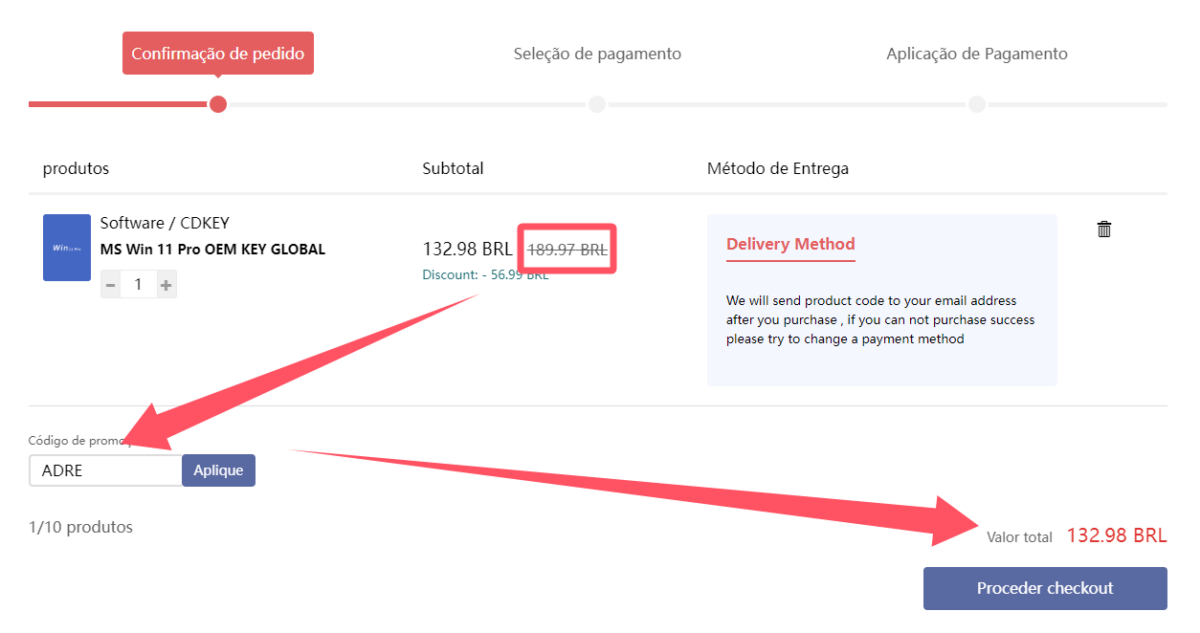The width and height of the screenshot is (1200, 633).
Task: Click the Valor total 132.98 BRL amount
Action: point(1116,535)
